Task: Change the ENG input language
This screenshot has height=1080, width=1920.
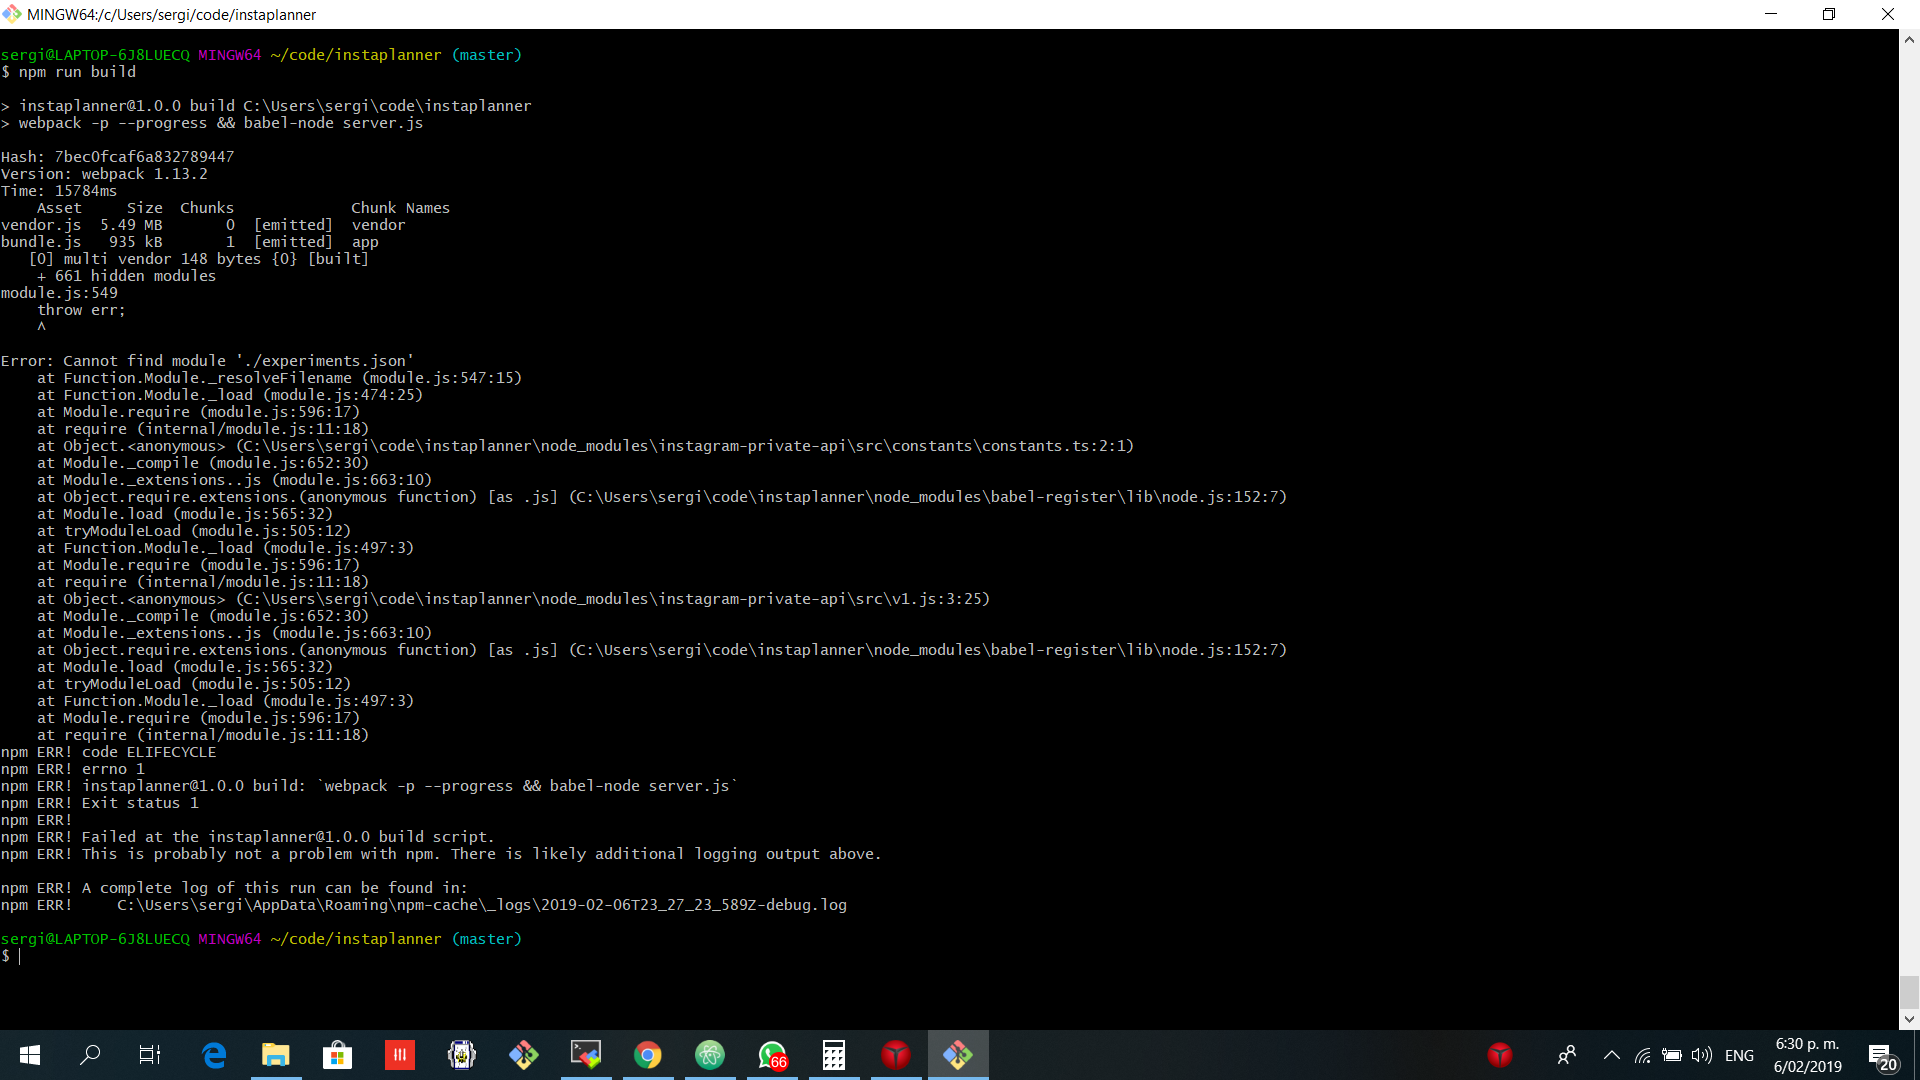Action: click(x=1740, y=1055)
